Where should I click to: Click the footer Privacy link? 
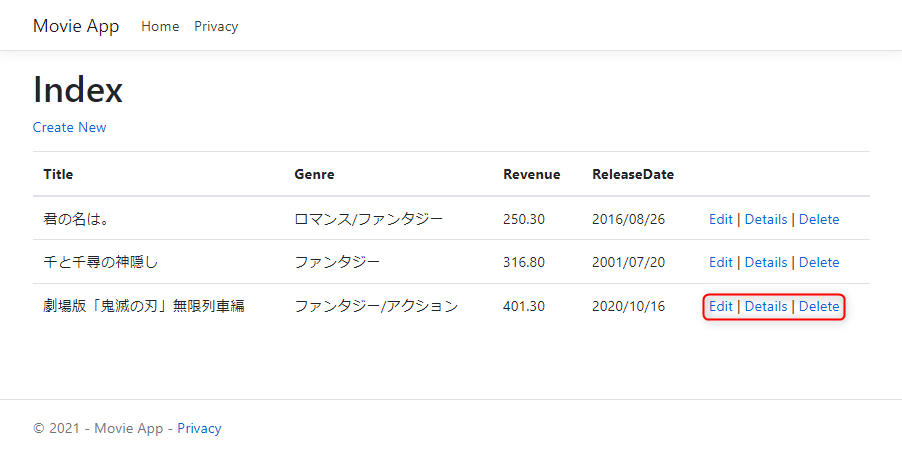coord(199,428)
